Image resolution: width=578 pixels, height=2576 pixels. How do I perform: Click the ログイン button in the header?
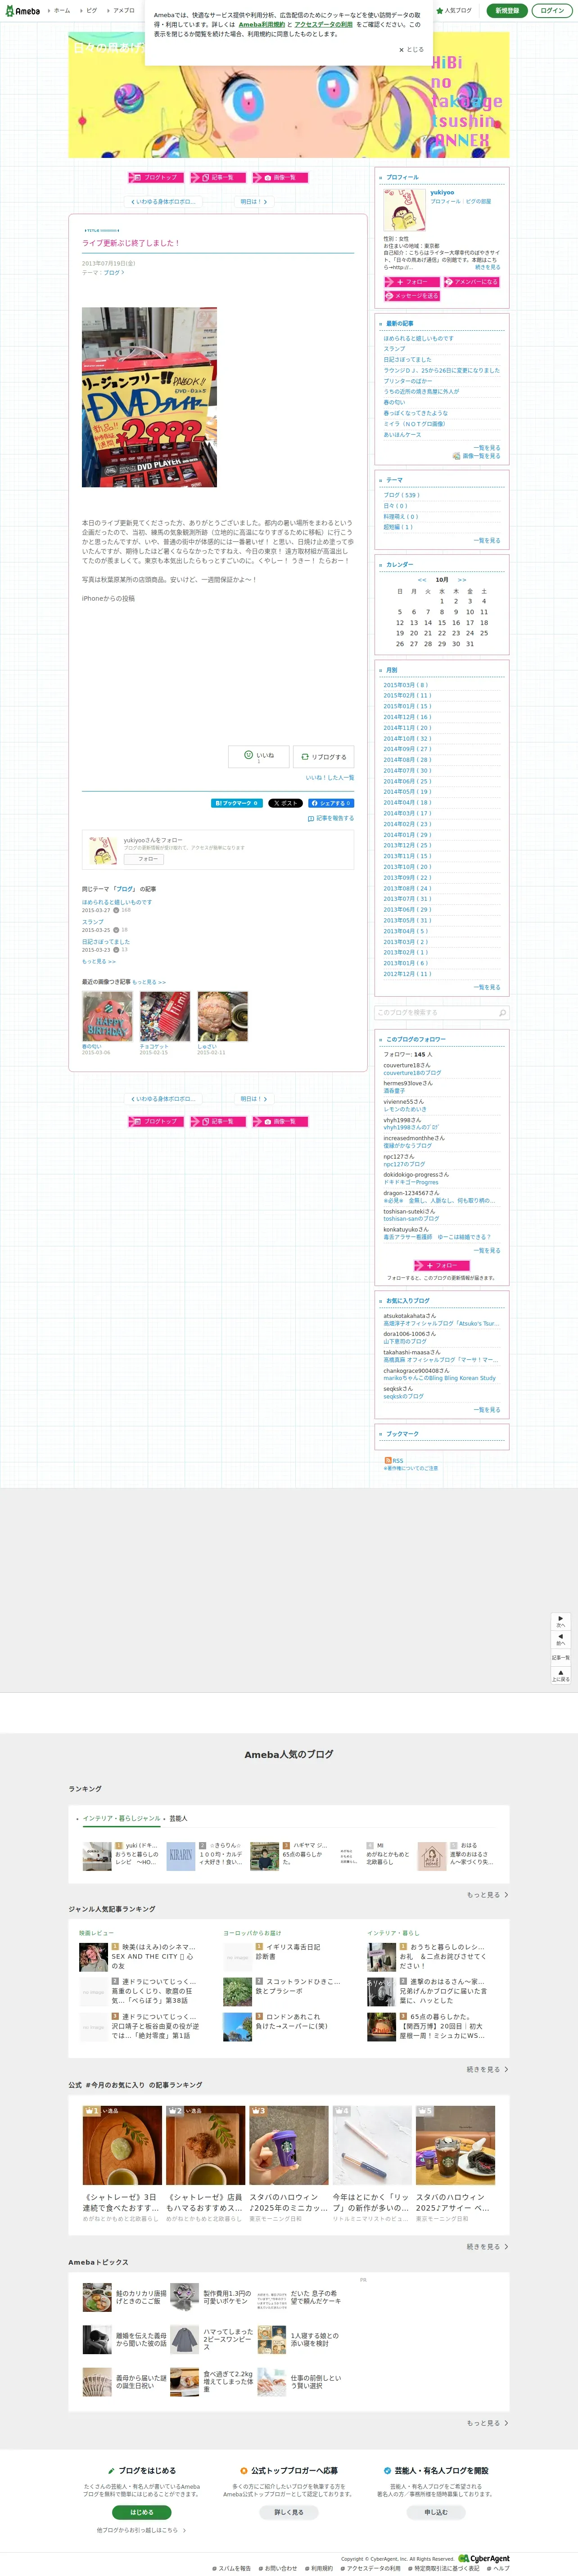click(552, 11)
